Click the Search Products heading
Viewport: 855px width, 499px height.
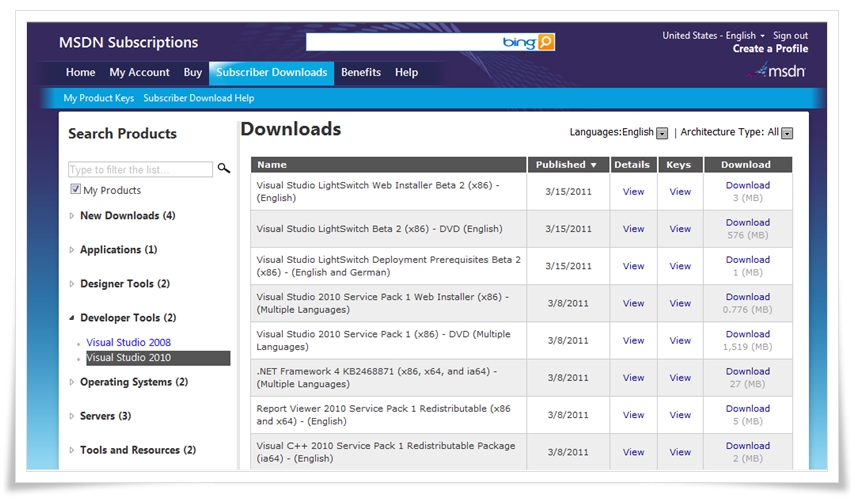click(x=122, y=134)
